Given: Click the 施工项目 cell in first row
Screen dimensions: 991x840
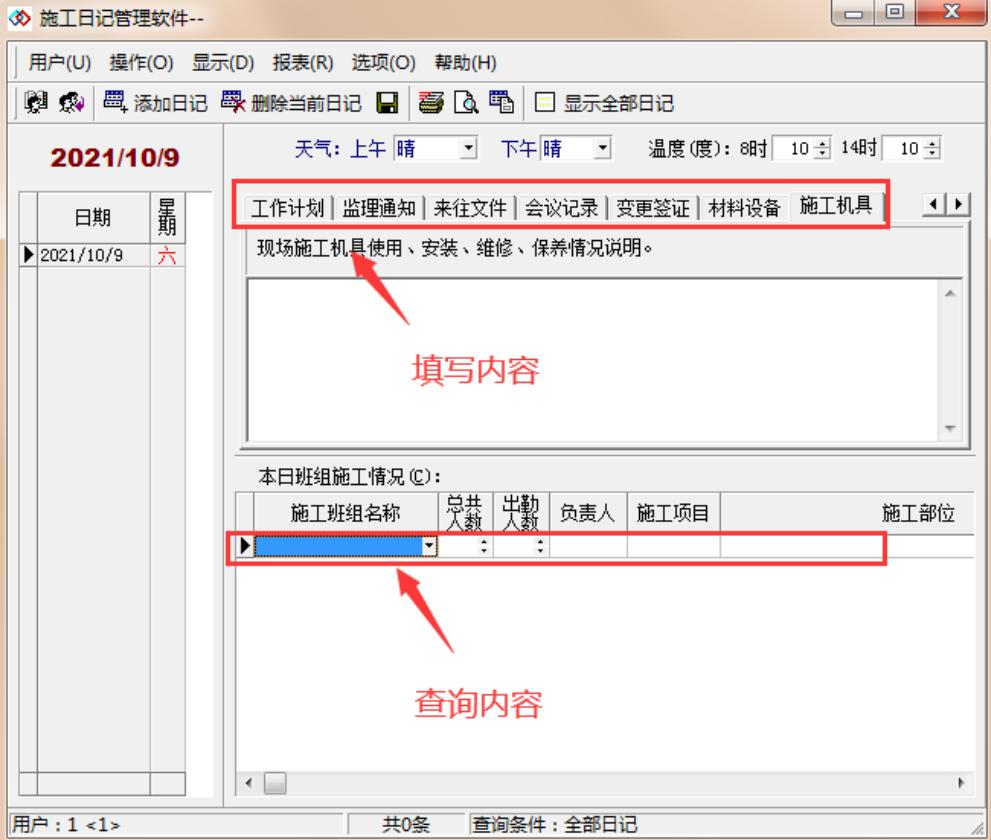Looking at the screenshot, I should 674,546.
